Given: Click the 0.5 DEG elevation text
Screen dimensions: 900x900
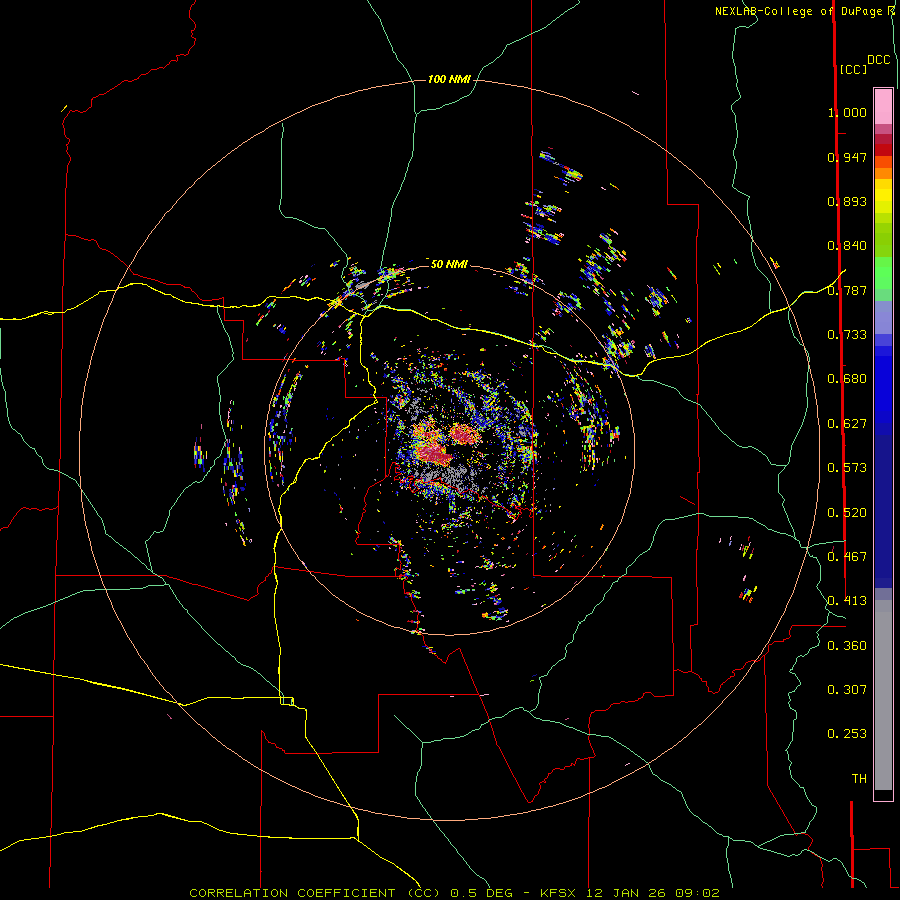Looking at the screenshot, I should click(x=482, y=893).
